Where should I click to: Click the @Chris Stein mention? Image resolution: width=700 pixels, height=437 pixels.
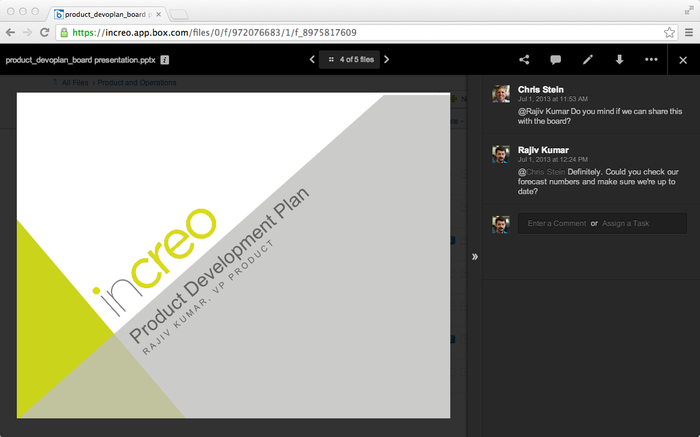click(542, 172)
